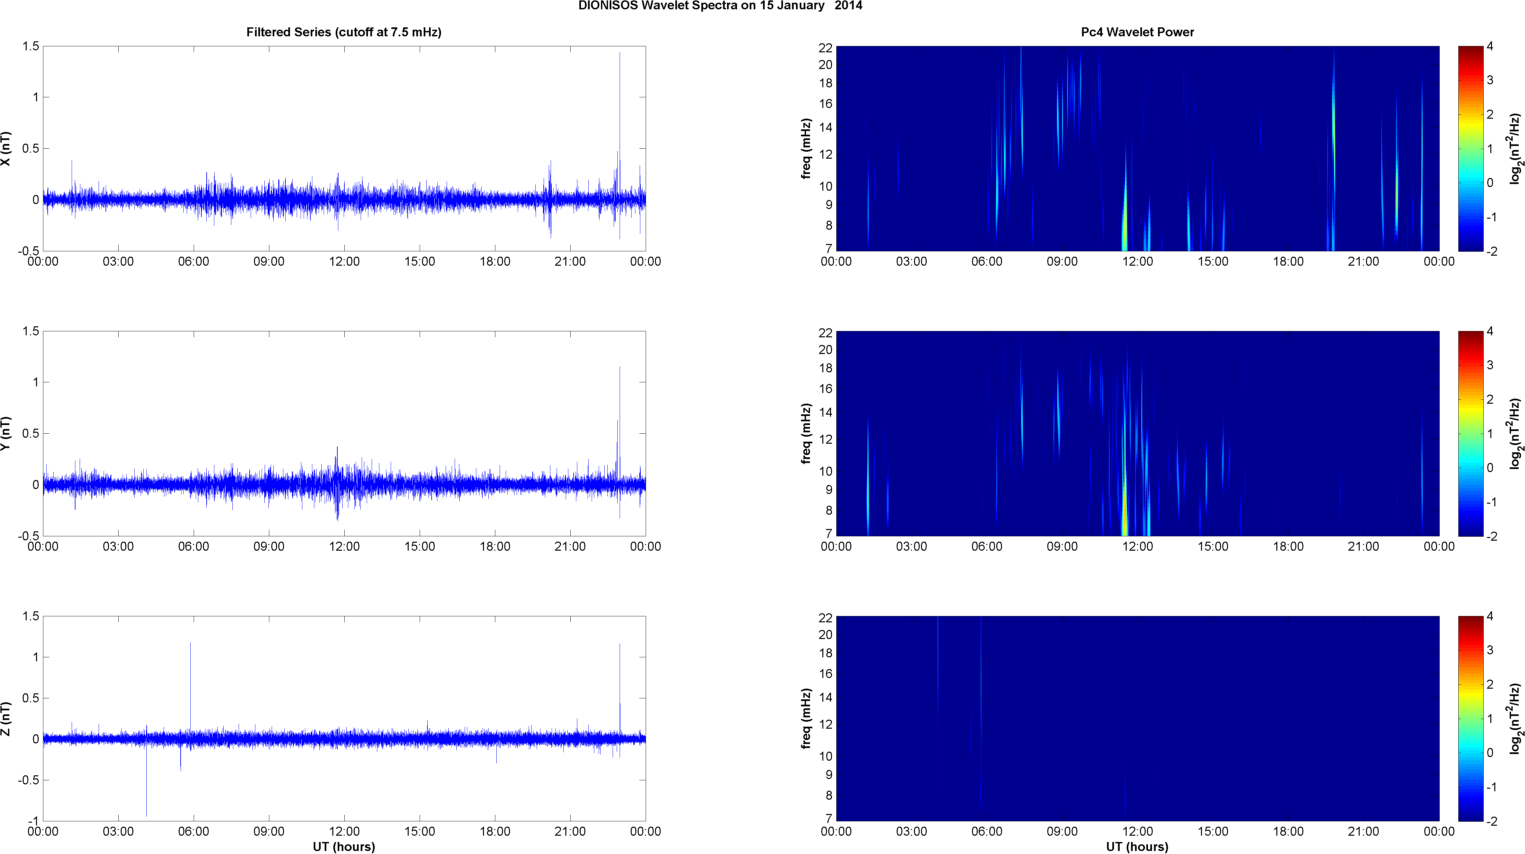Click the '4' tick on the X spectrum color bar
The width and height of the screenshot is (1525, 854).
point(1490,47)
